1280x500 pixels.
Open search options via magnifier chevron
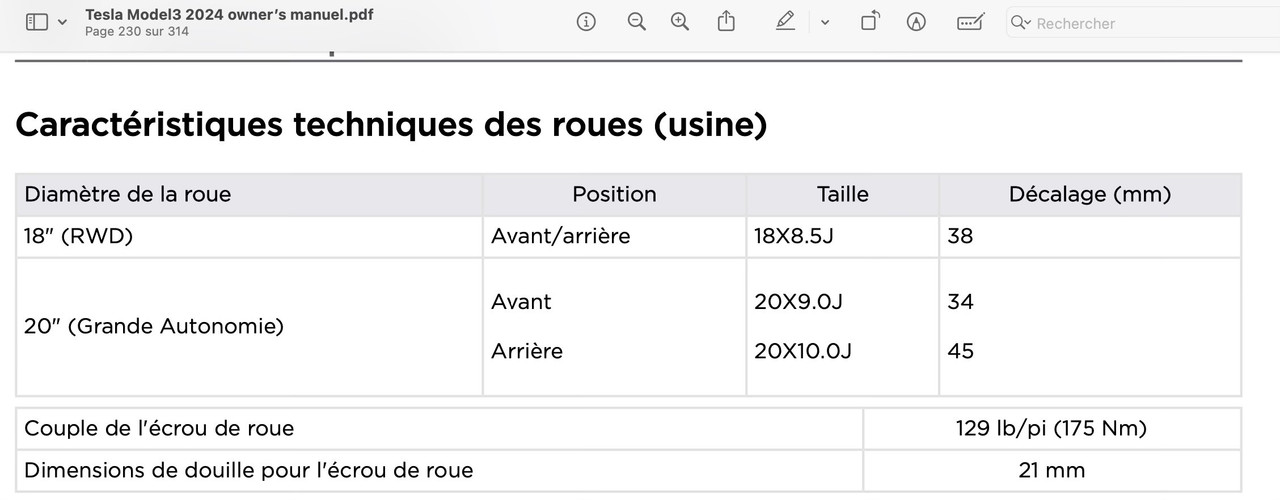tap(1020, 22)
